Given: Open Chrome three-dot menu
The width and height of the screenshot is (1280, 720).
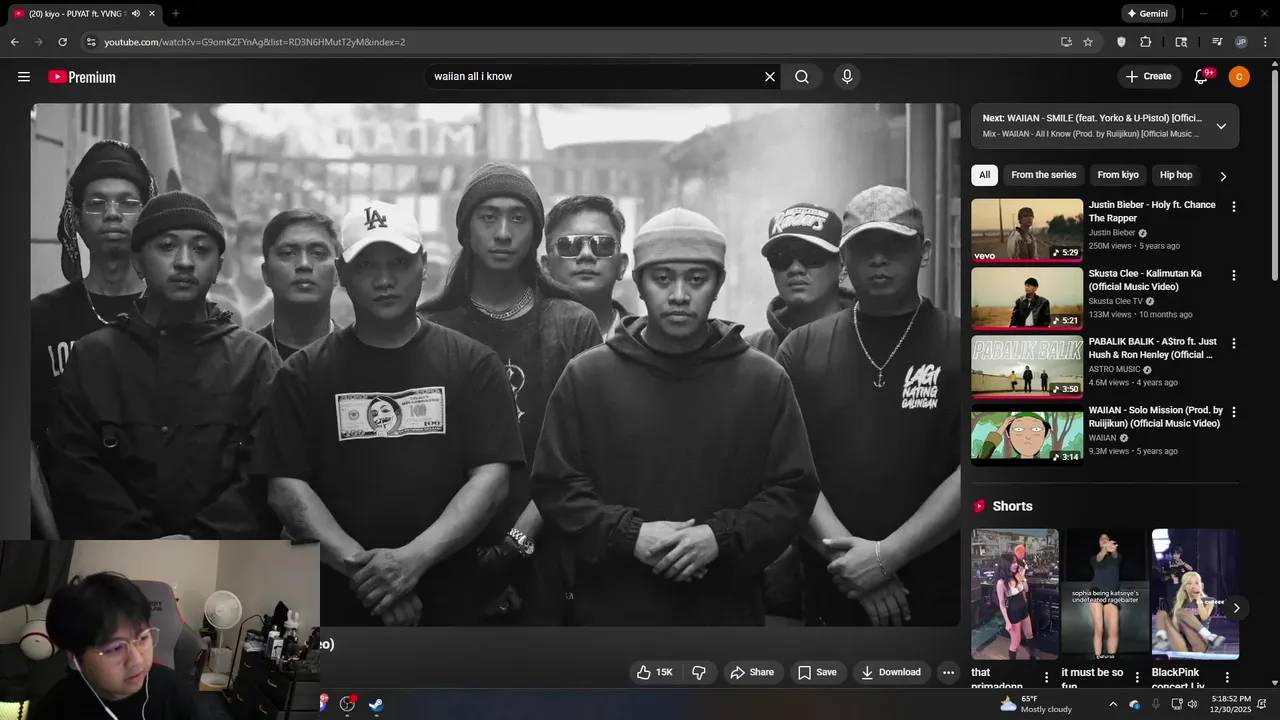Looking at the screenshot, I should tap(1264, 42).
